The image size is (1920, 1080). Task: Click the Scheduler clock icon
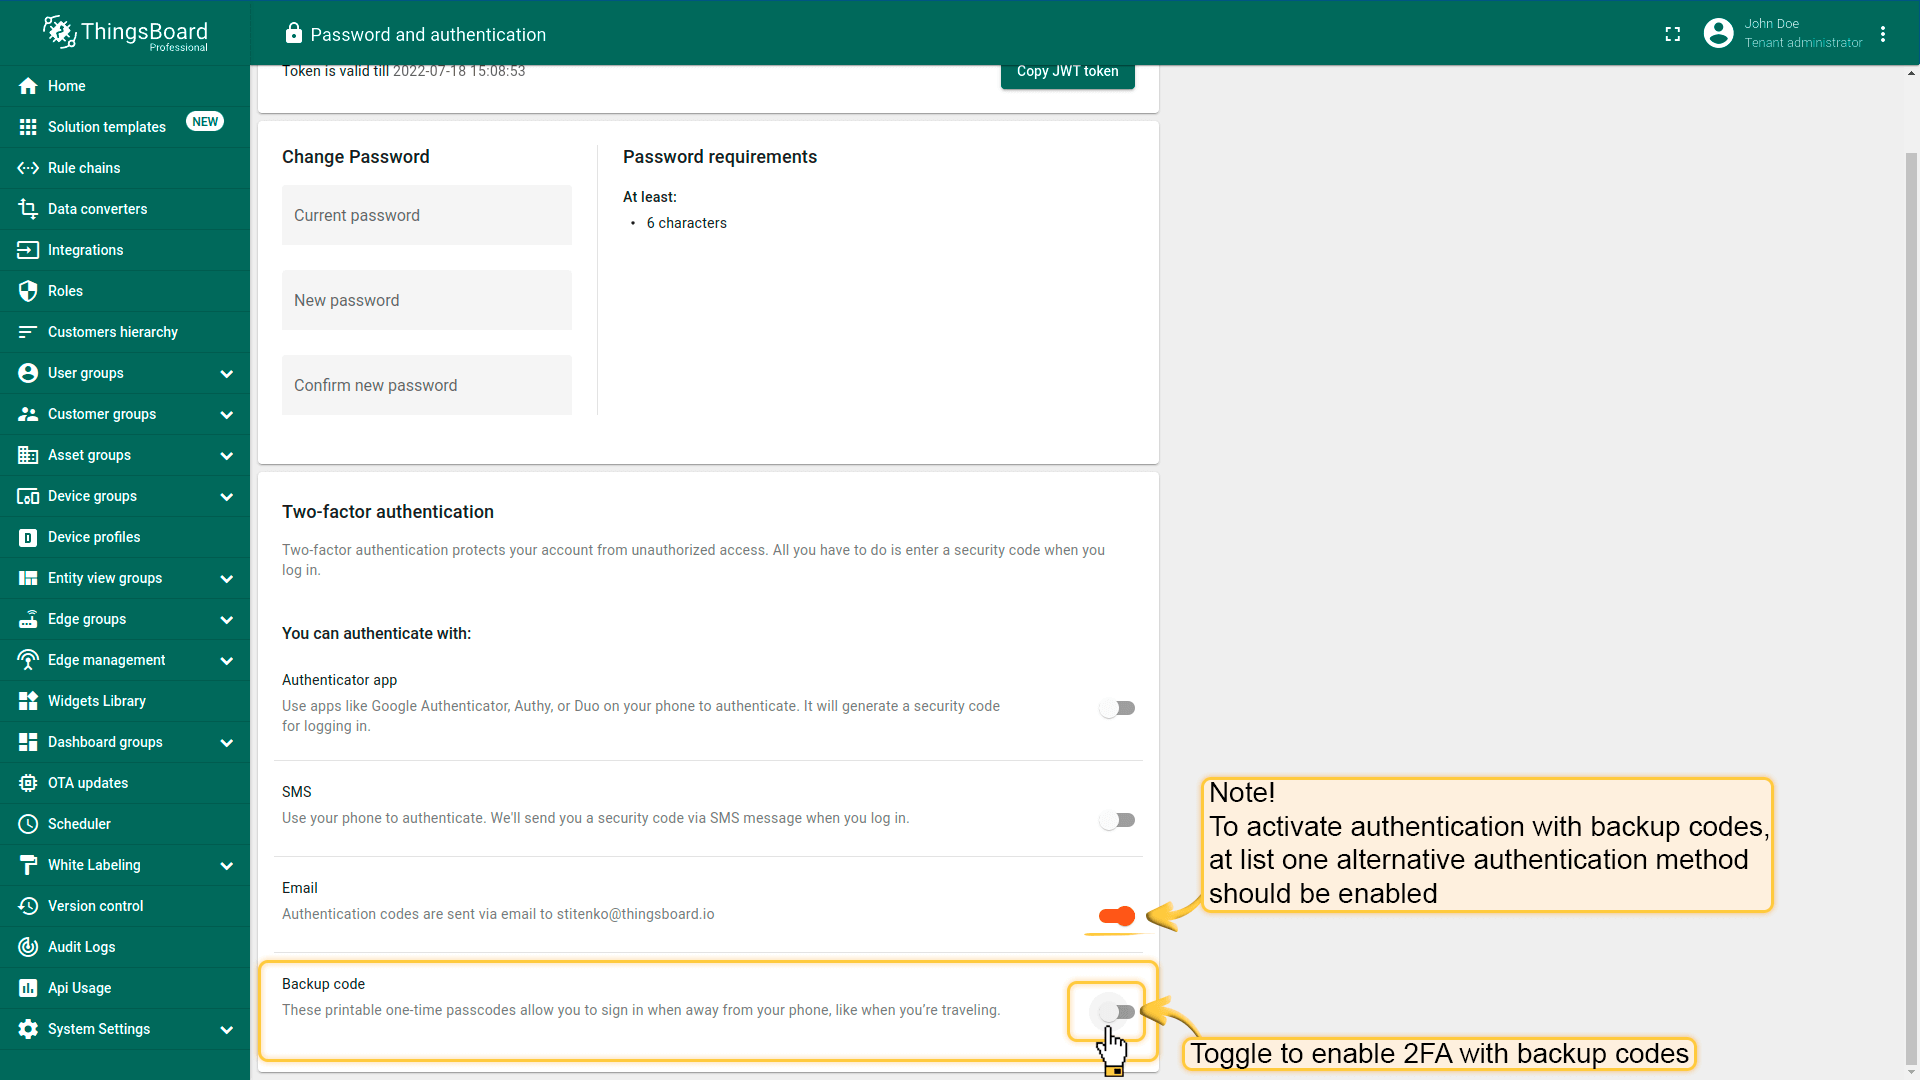(x=28, y=824)
